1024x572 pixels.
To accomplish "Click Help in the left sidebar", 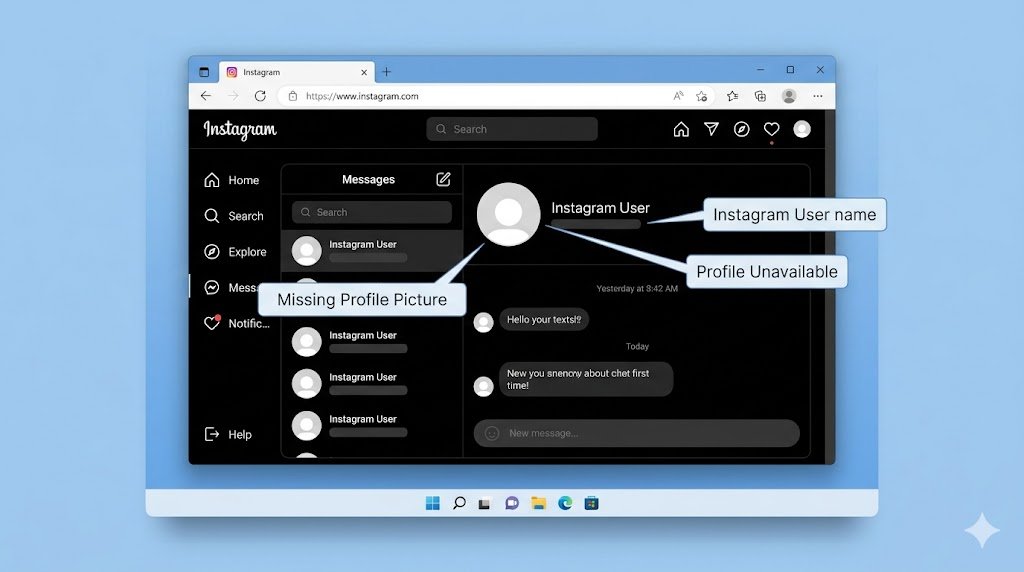I will 228,434.
